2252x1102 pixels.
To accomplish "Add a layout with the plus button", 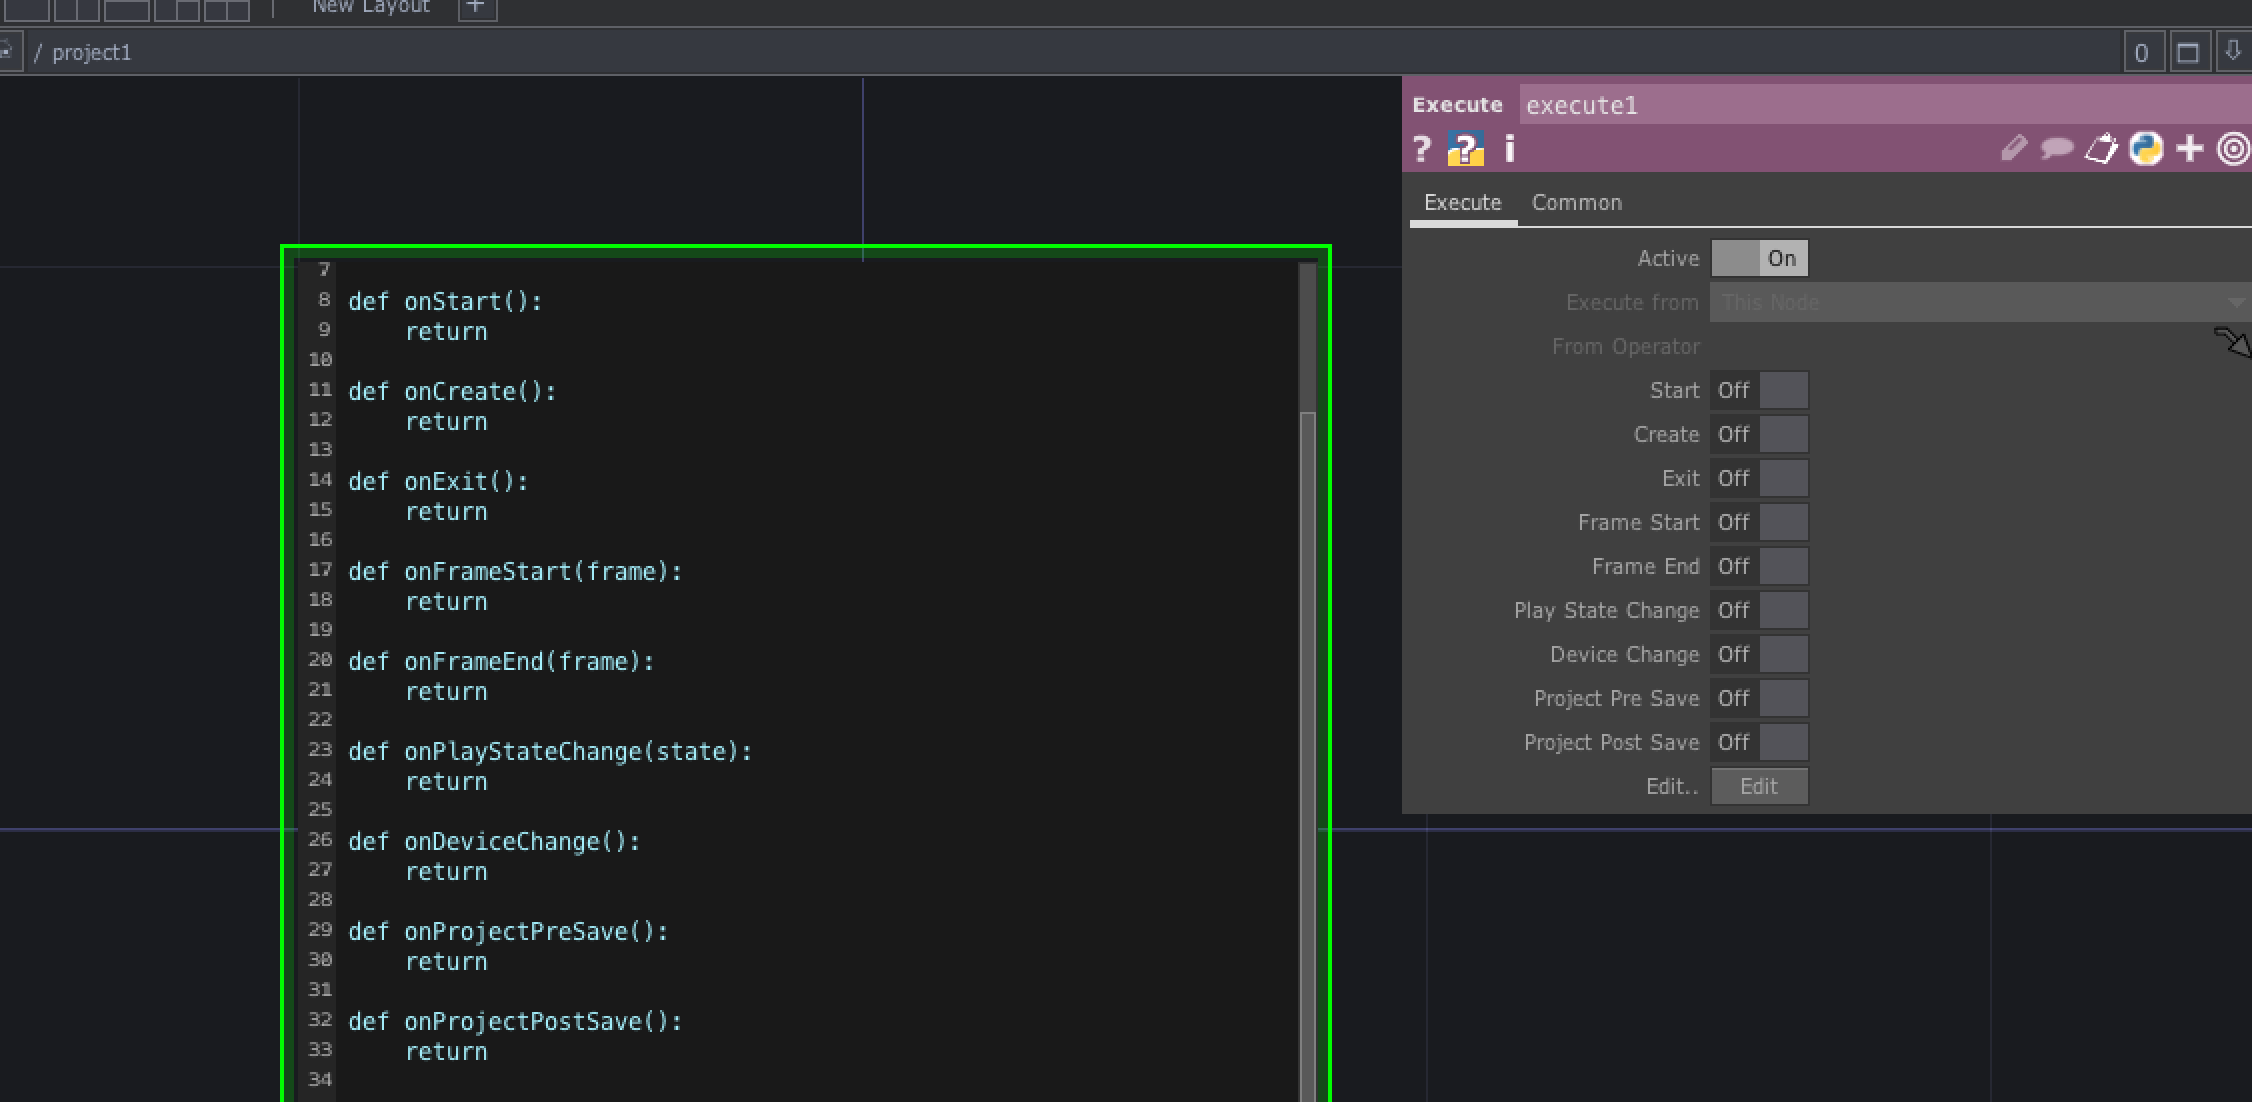I will [476, 8].
